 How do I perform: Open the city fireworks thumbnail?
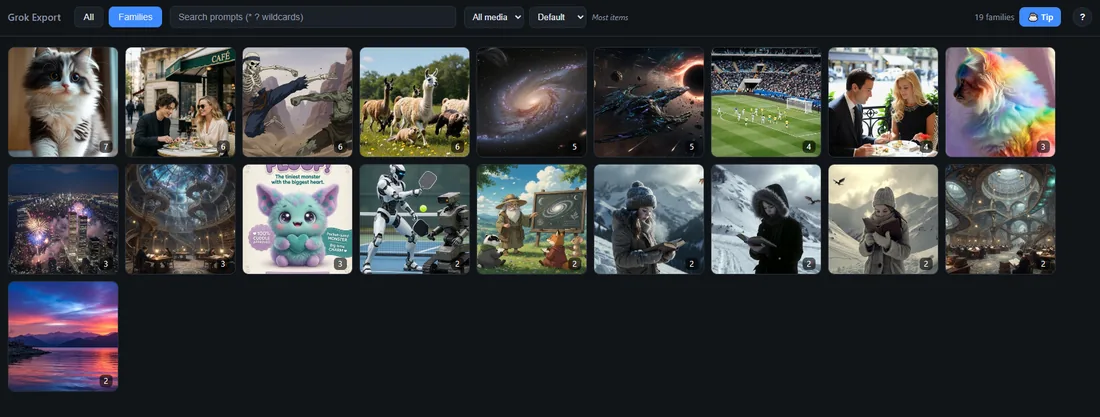click(x=63, y=219)
